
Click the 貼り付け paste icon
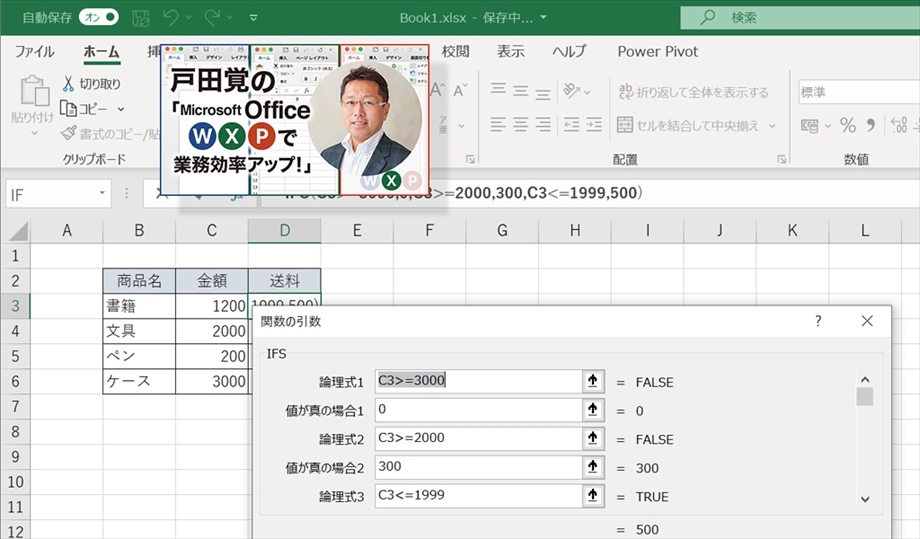pos(34,91)
